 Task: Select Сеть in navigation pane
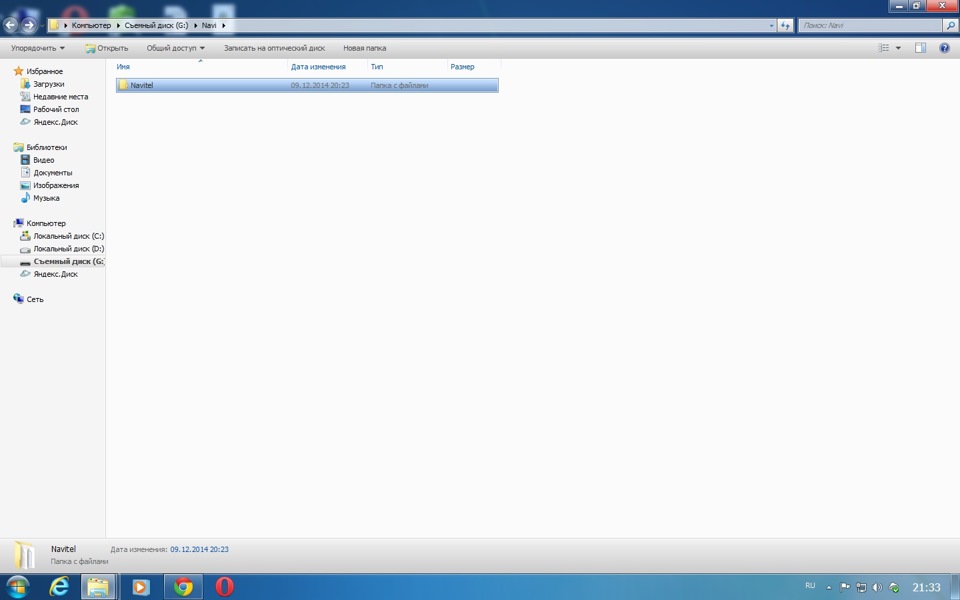click(35, 299)
